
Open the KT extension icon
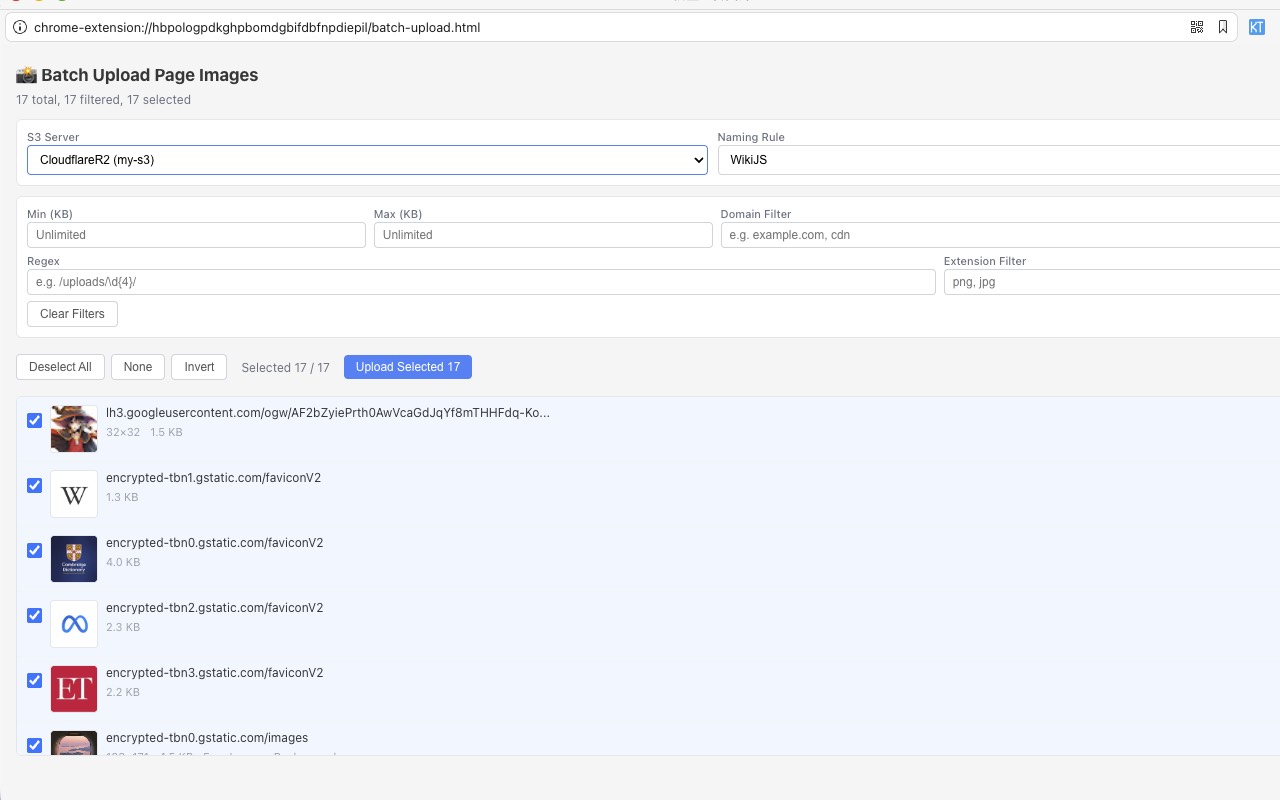[x=1257, y=27]
